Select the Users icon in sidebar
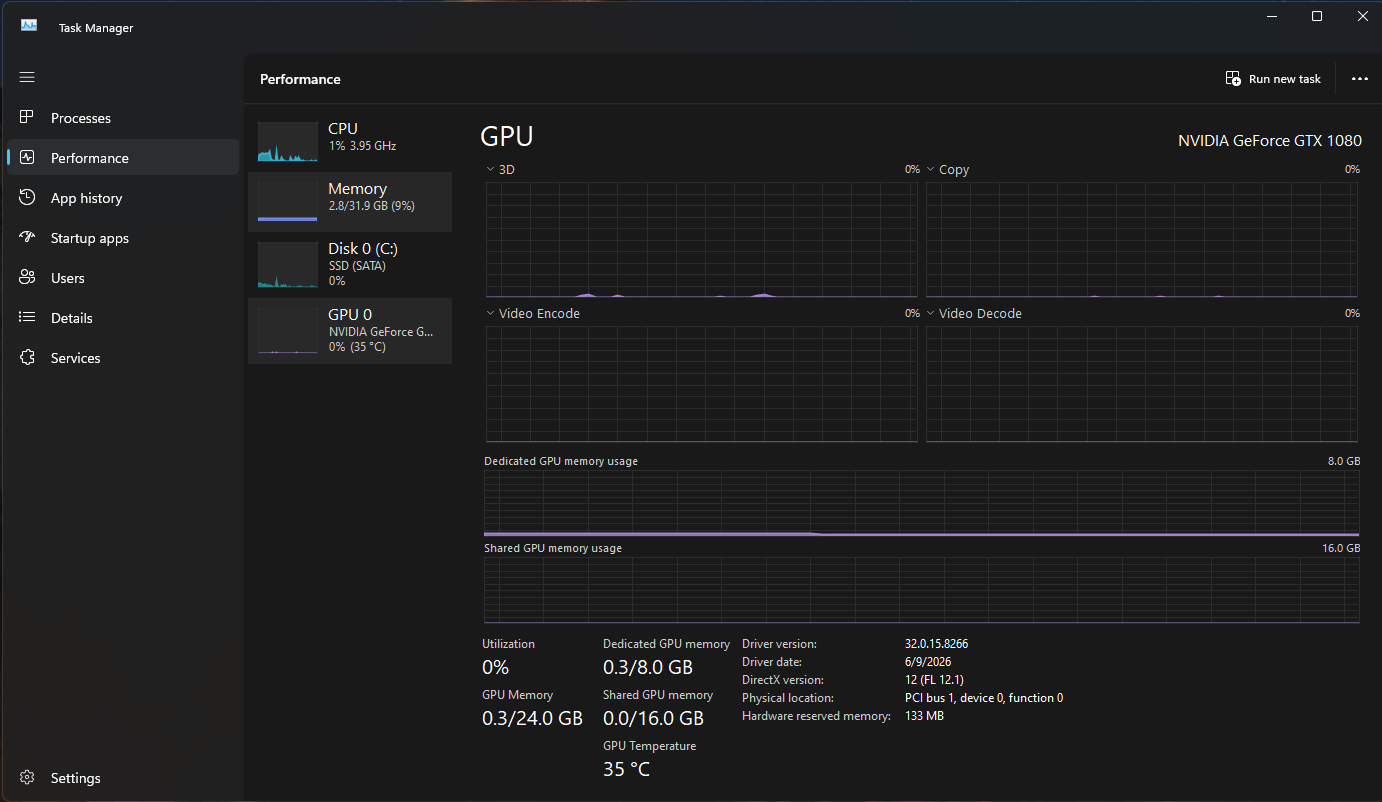The height and width of the screenshot is (802, 1382). click(27, 278)
